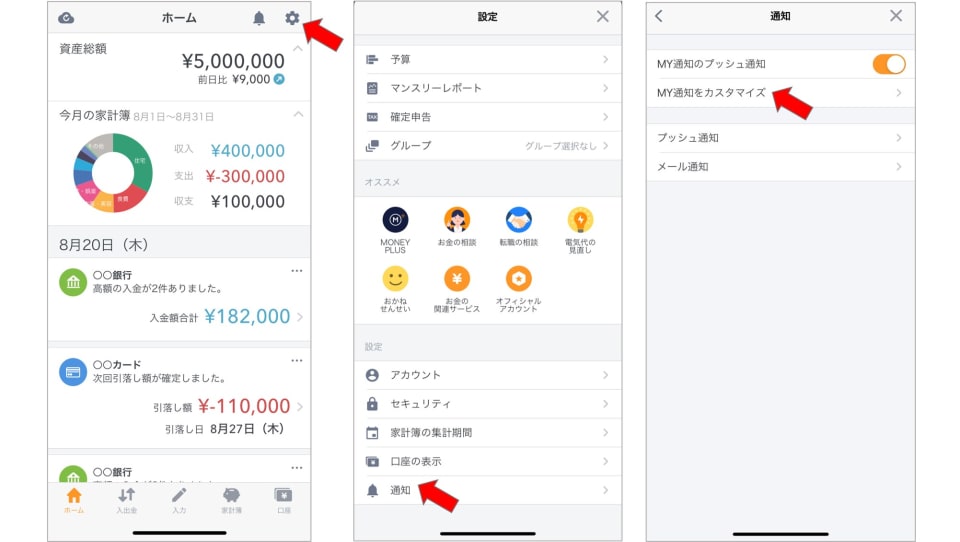Viewport: 960px width, 542px height.
Task: Open settings via the gear icon
Action: (292, 18)
